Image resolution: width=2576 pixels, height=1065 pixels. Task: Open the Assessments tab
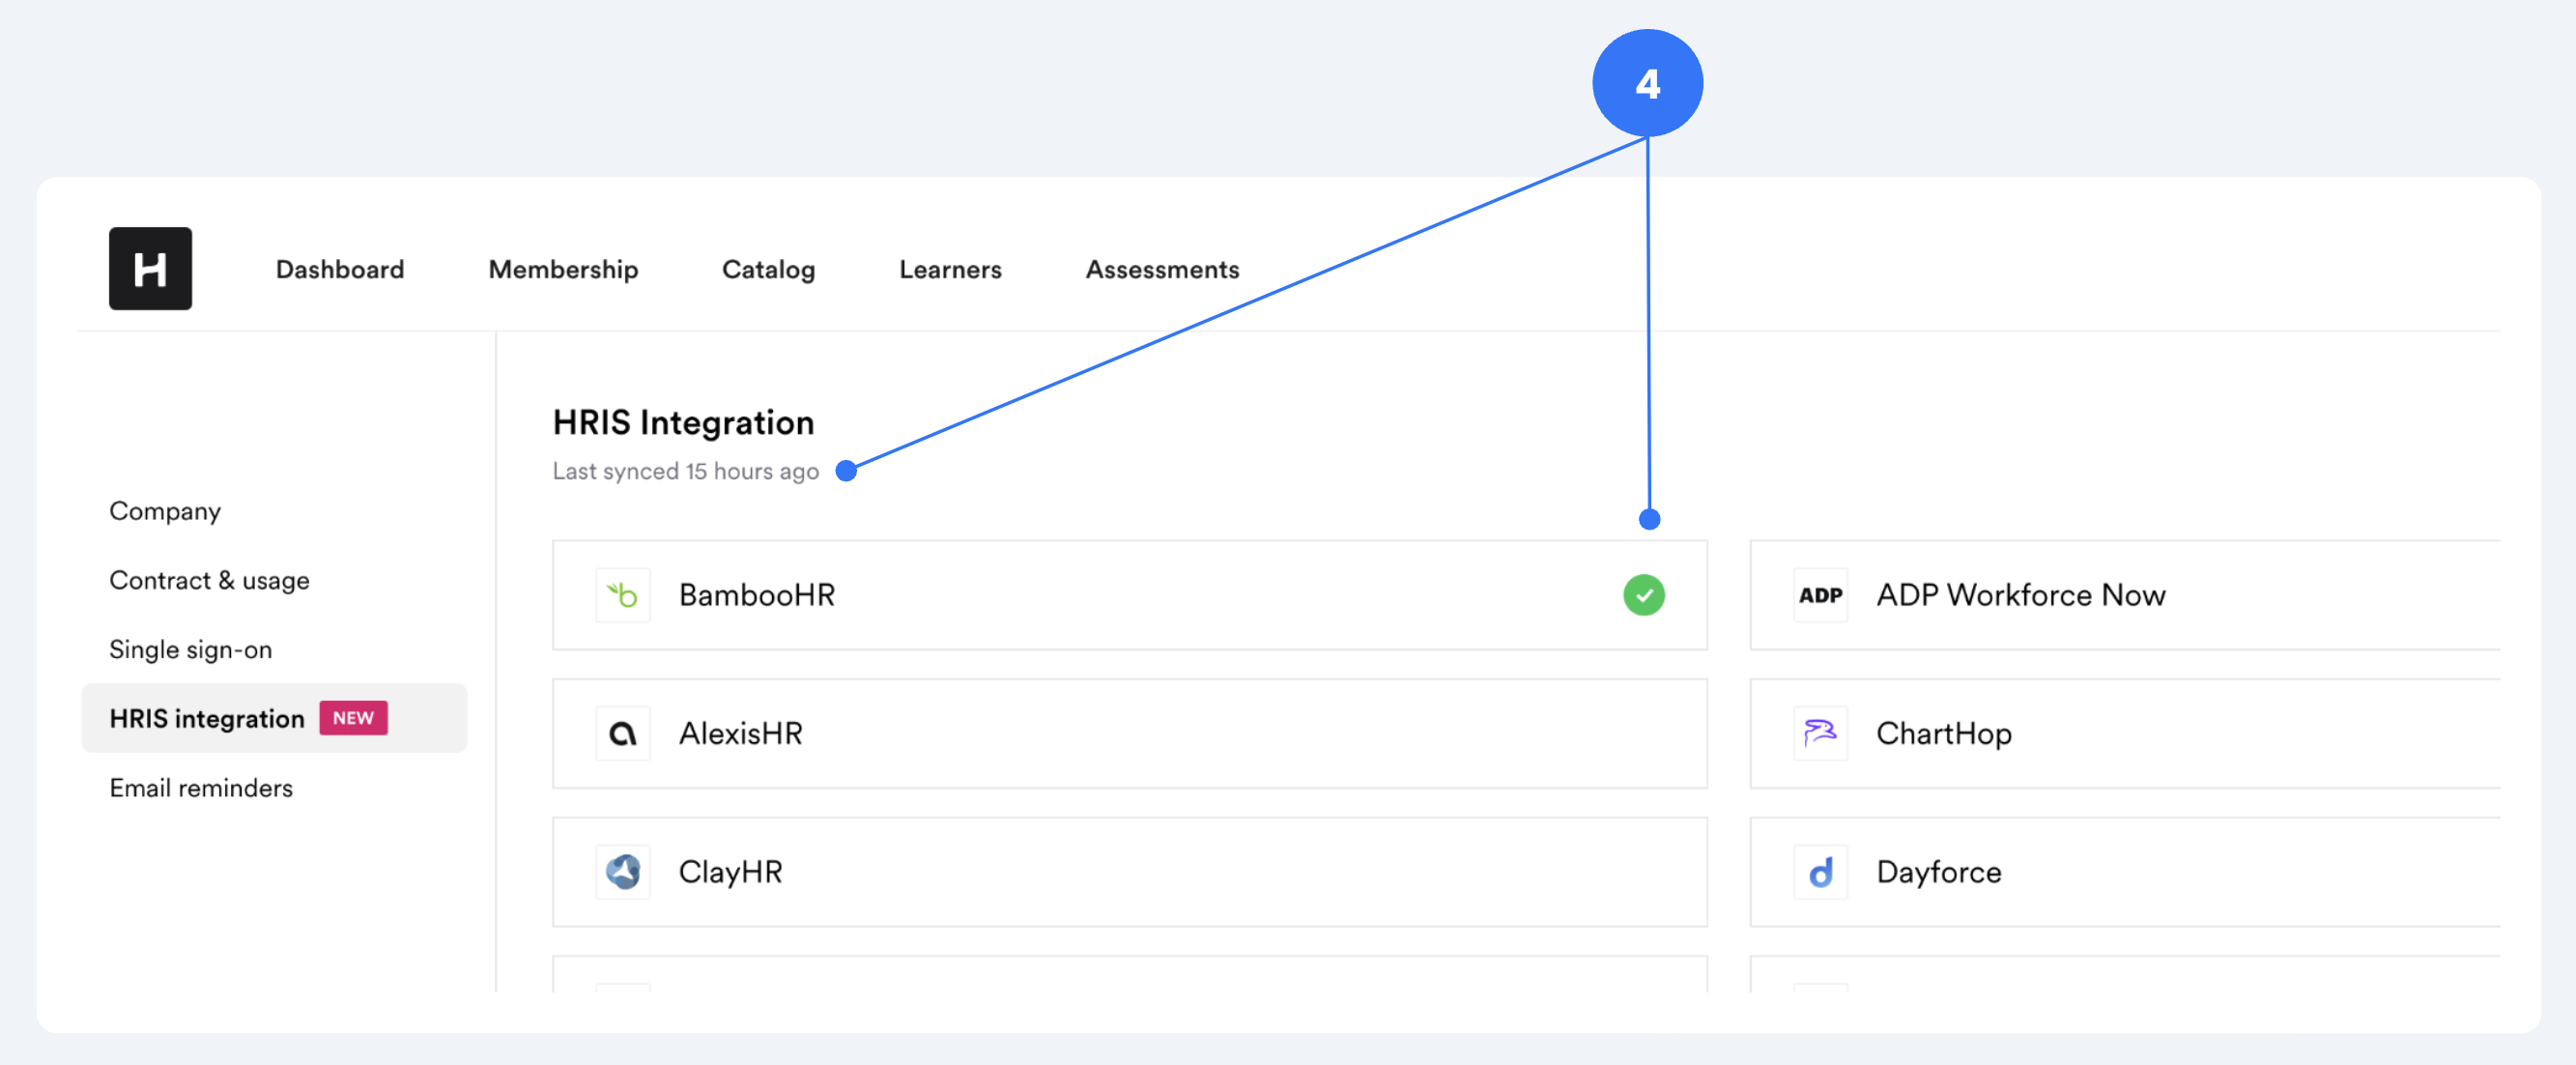pyautogui.click(x=1162, y=269)
